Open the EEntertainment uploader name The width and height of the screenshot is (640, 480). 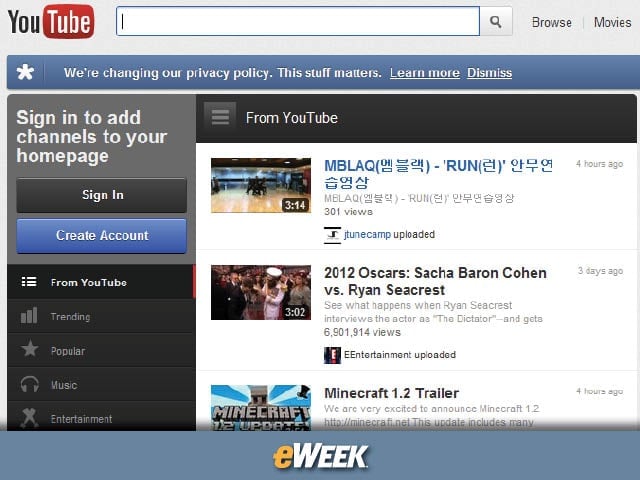point(378,355)
